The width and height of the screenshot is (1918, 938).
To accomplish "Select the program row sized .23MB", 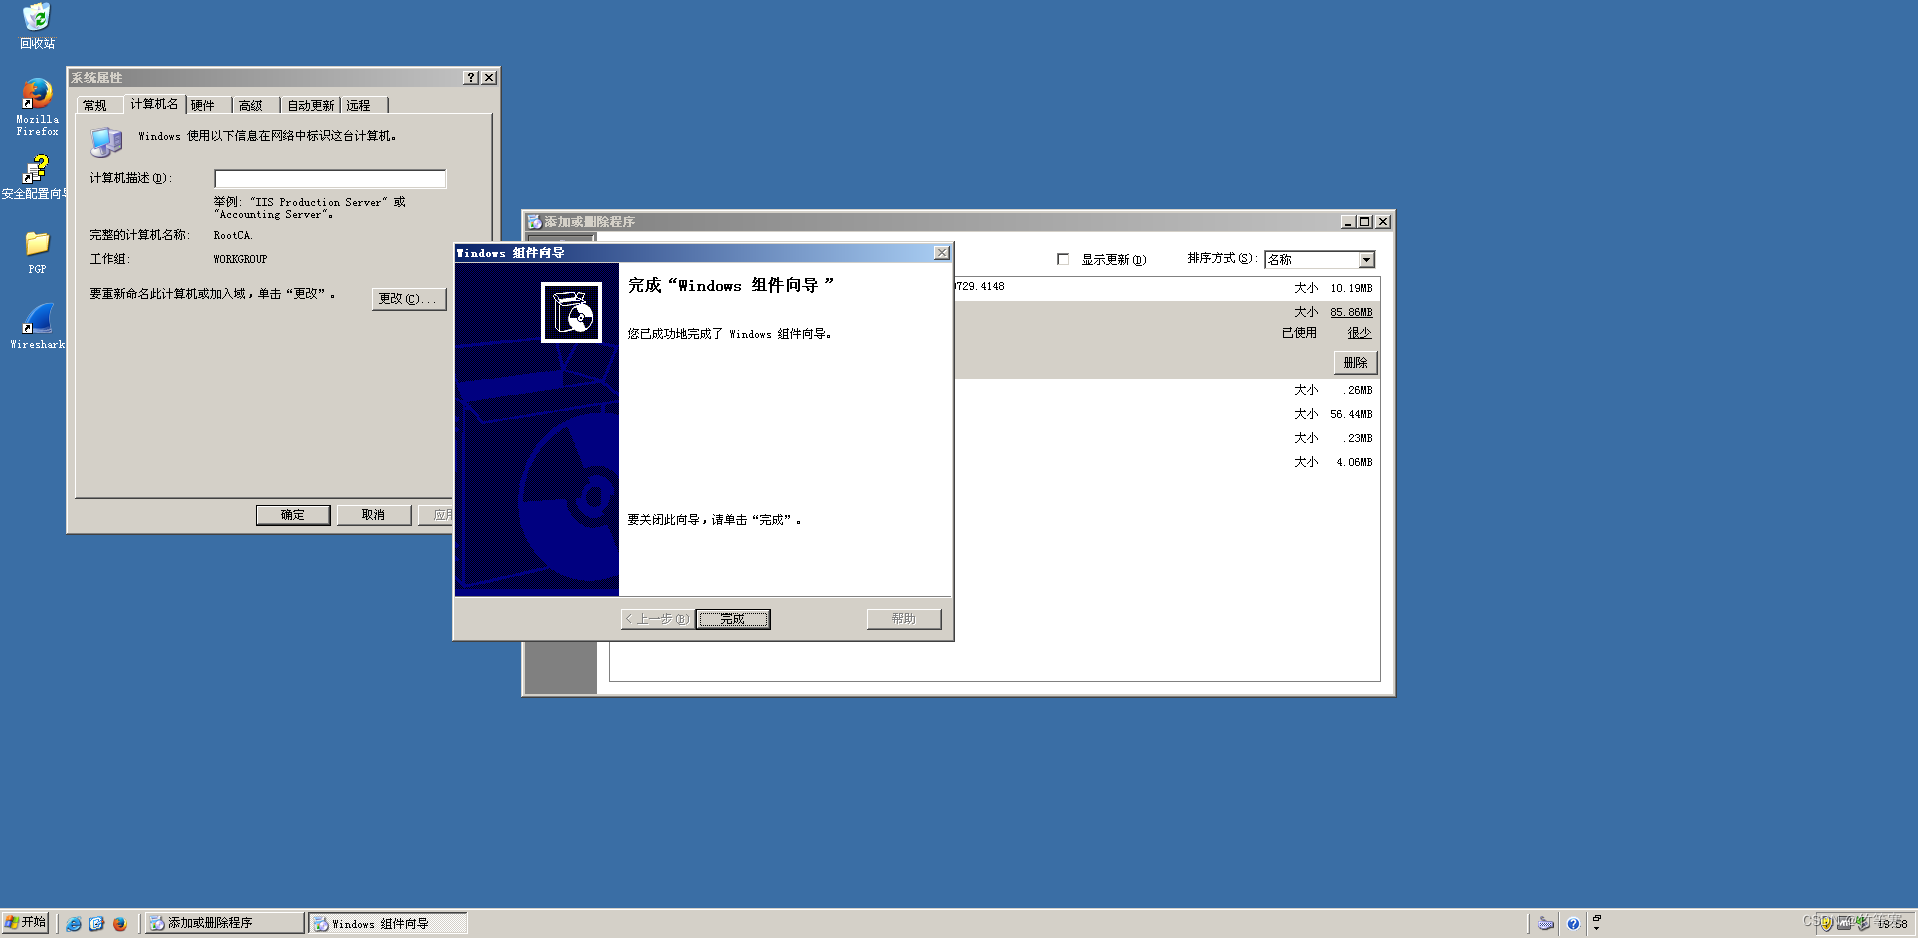I will coord(1166,438).
